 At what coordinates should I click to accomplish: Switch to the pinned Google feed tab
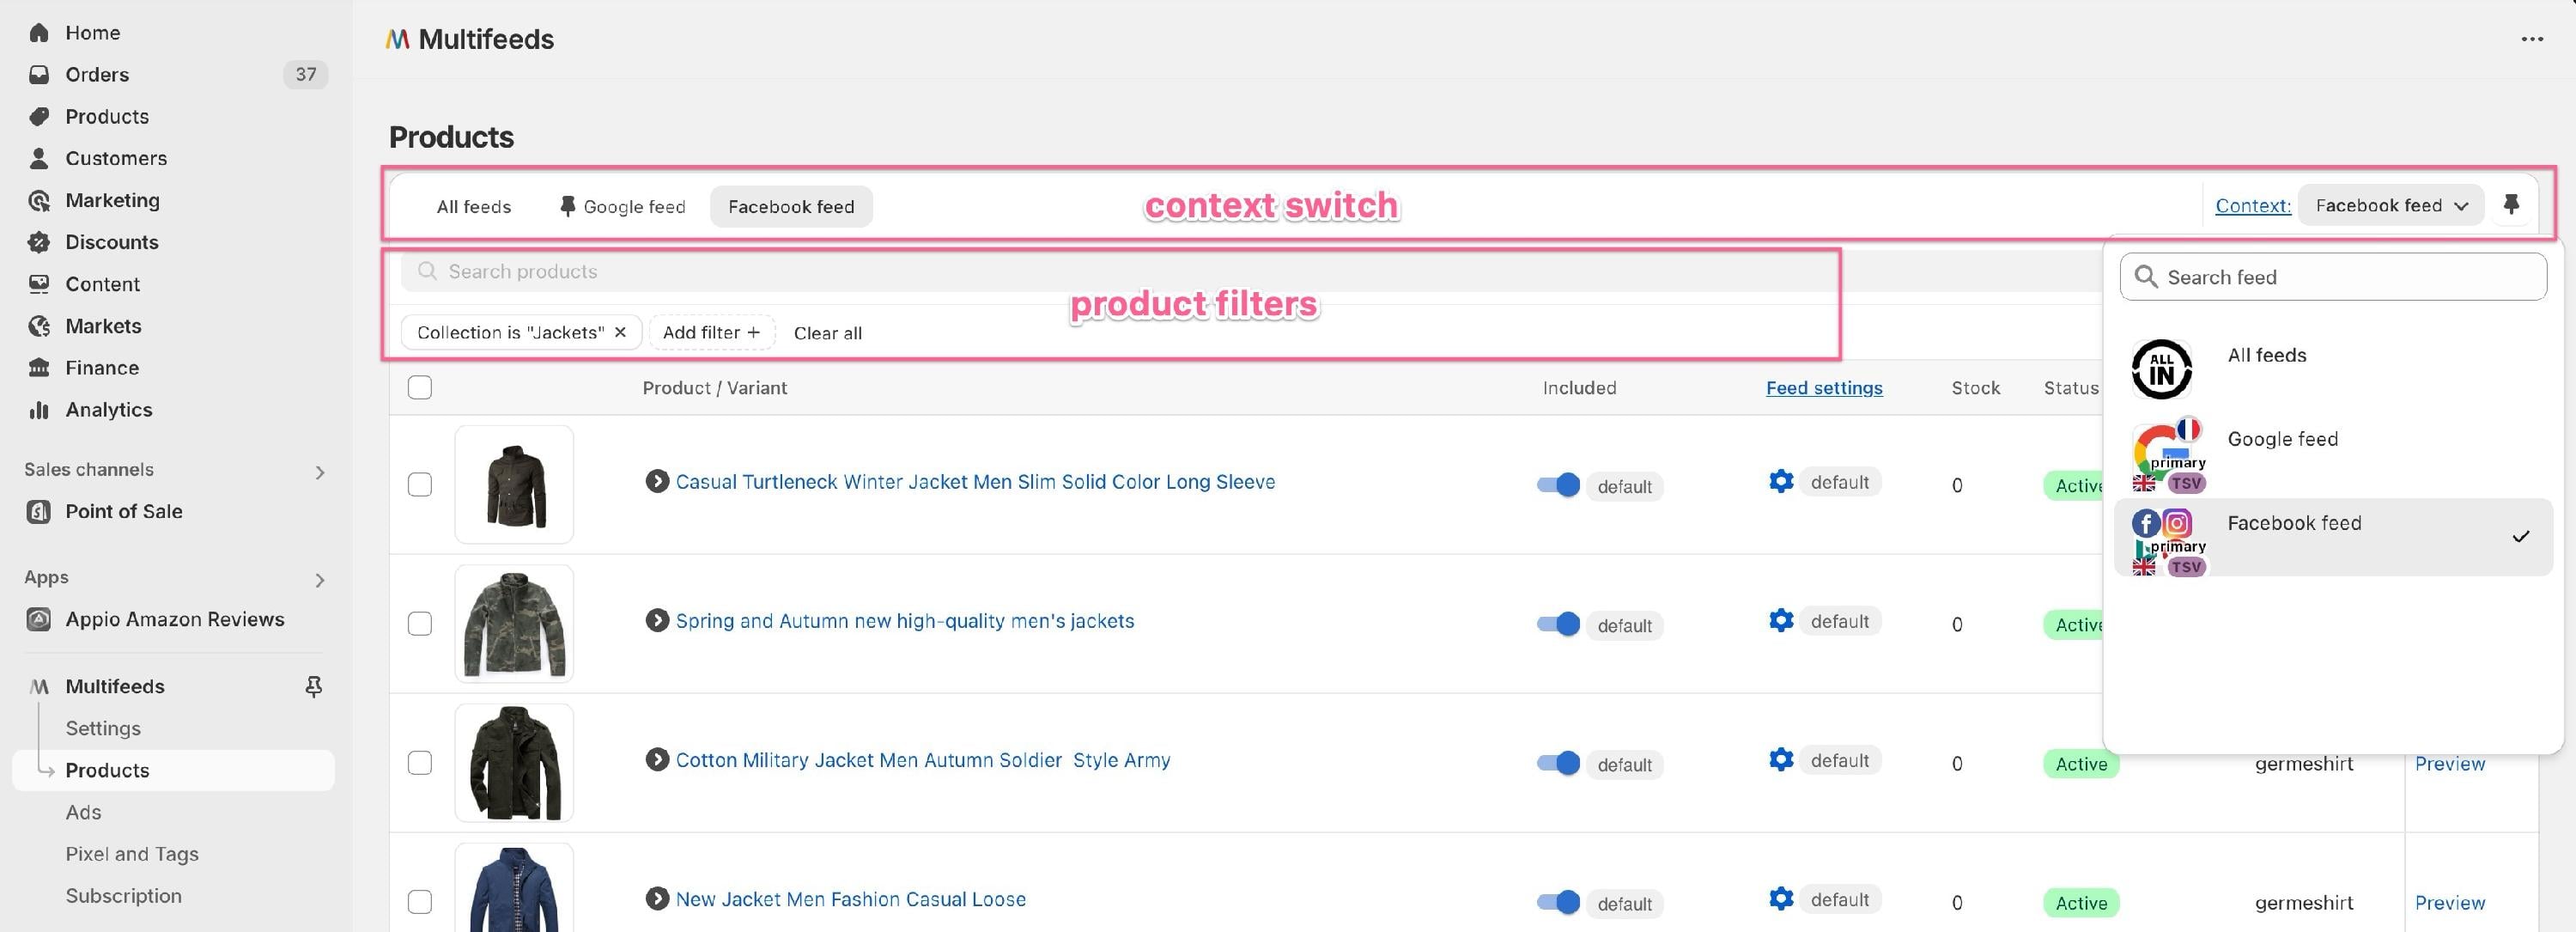click(622, 207)
